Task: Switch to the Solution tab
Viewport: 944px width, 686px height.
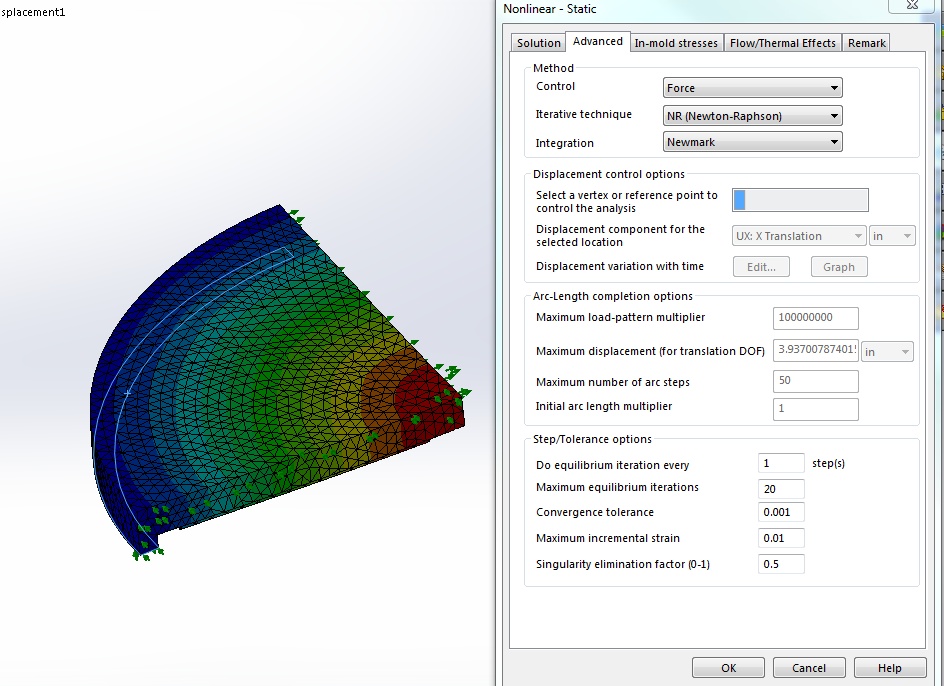Action: (538, 43)
